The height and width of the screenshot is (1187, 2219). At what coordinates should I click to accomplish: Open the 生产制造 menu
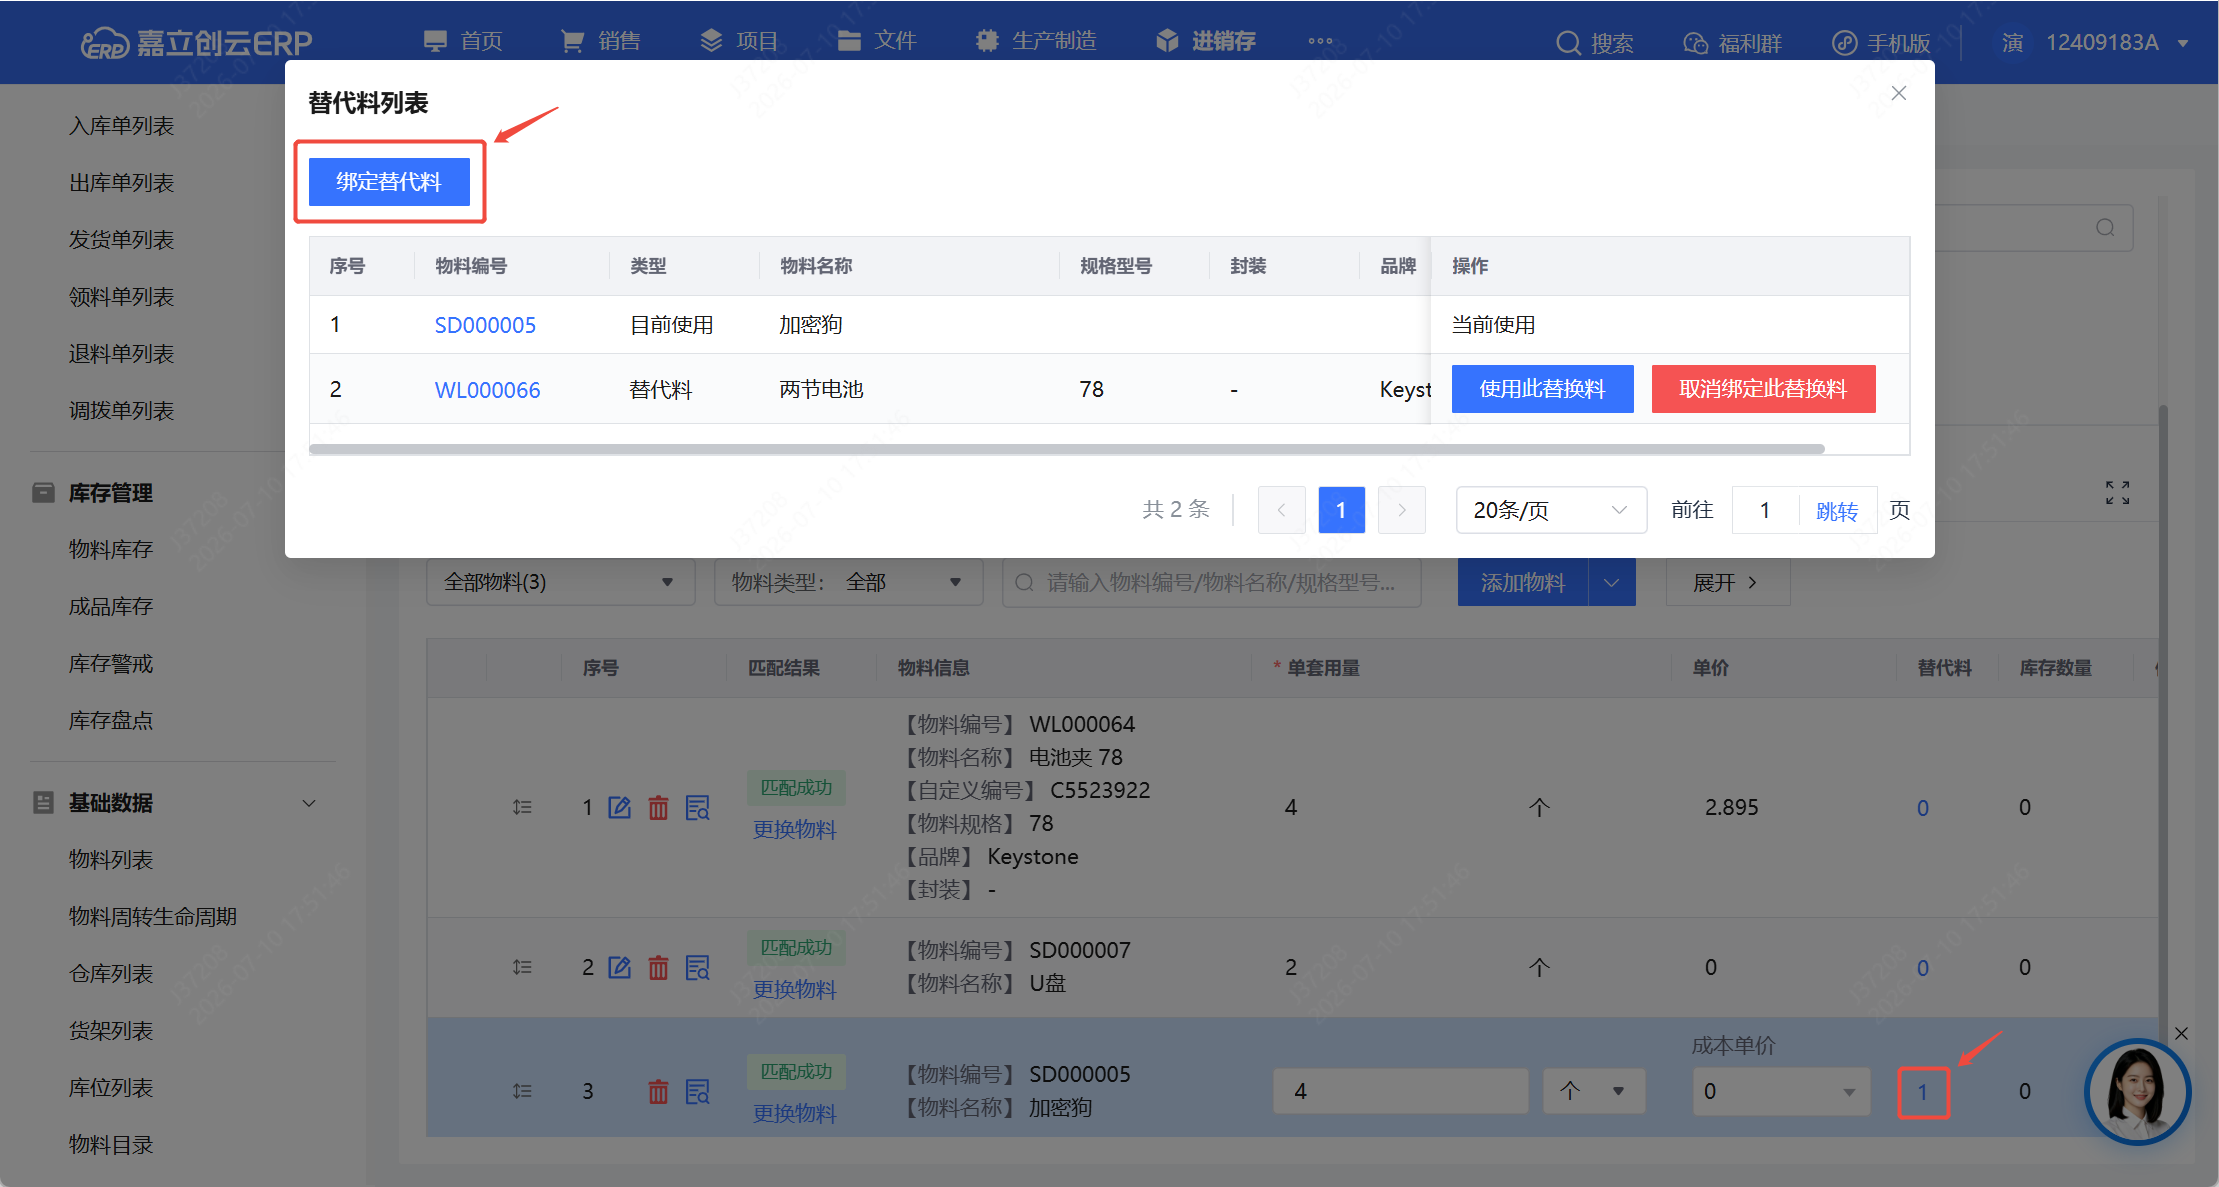pyautogui.click(x=1035, y=41)
